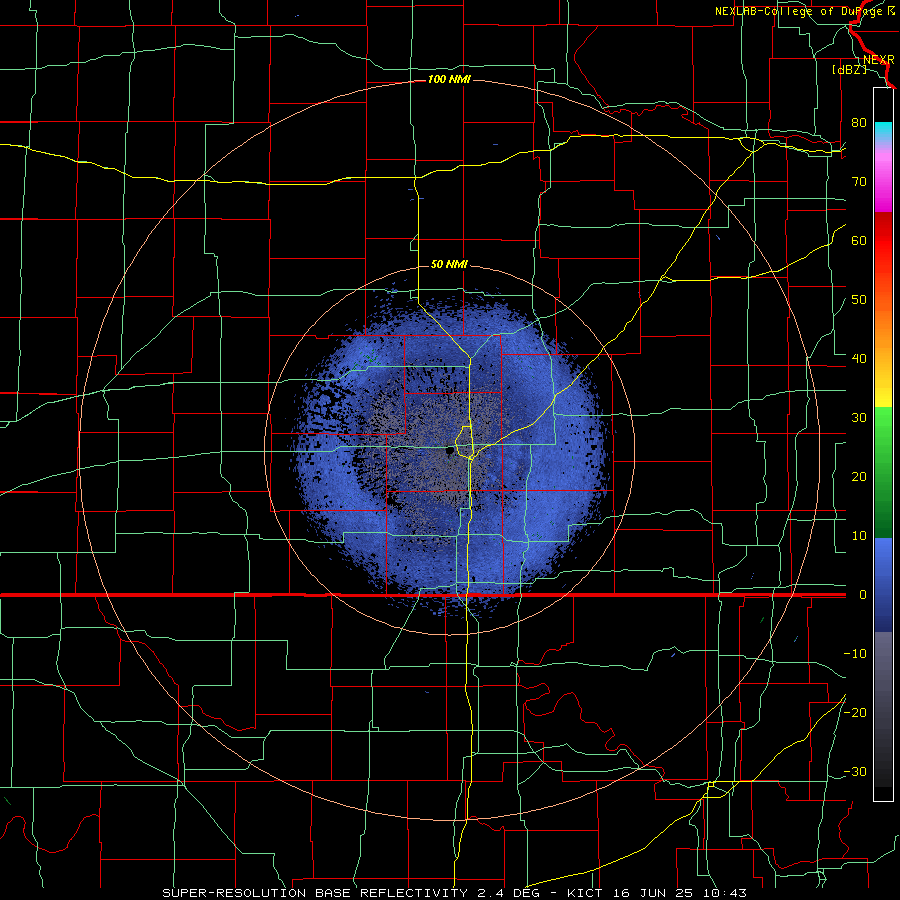Click the 30 value on the dBZ scale

pyautogui.click(x=859, y=417)
